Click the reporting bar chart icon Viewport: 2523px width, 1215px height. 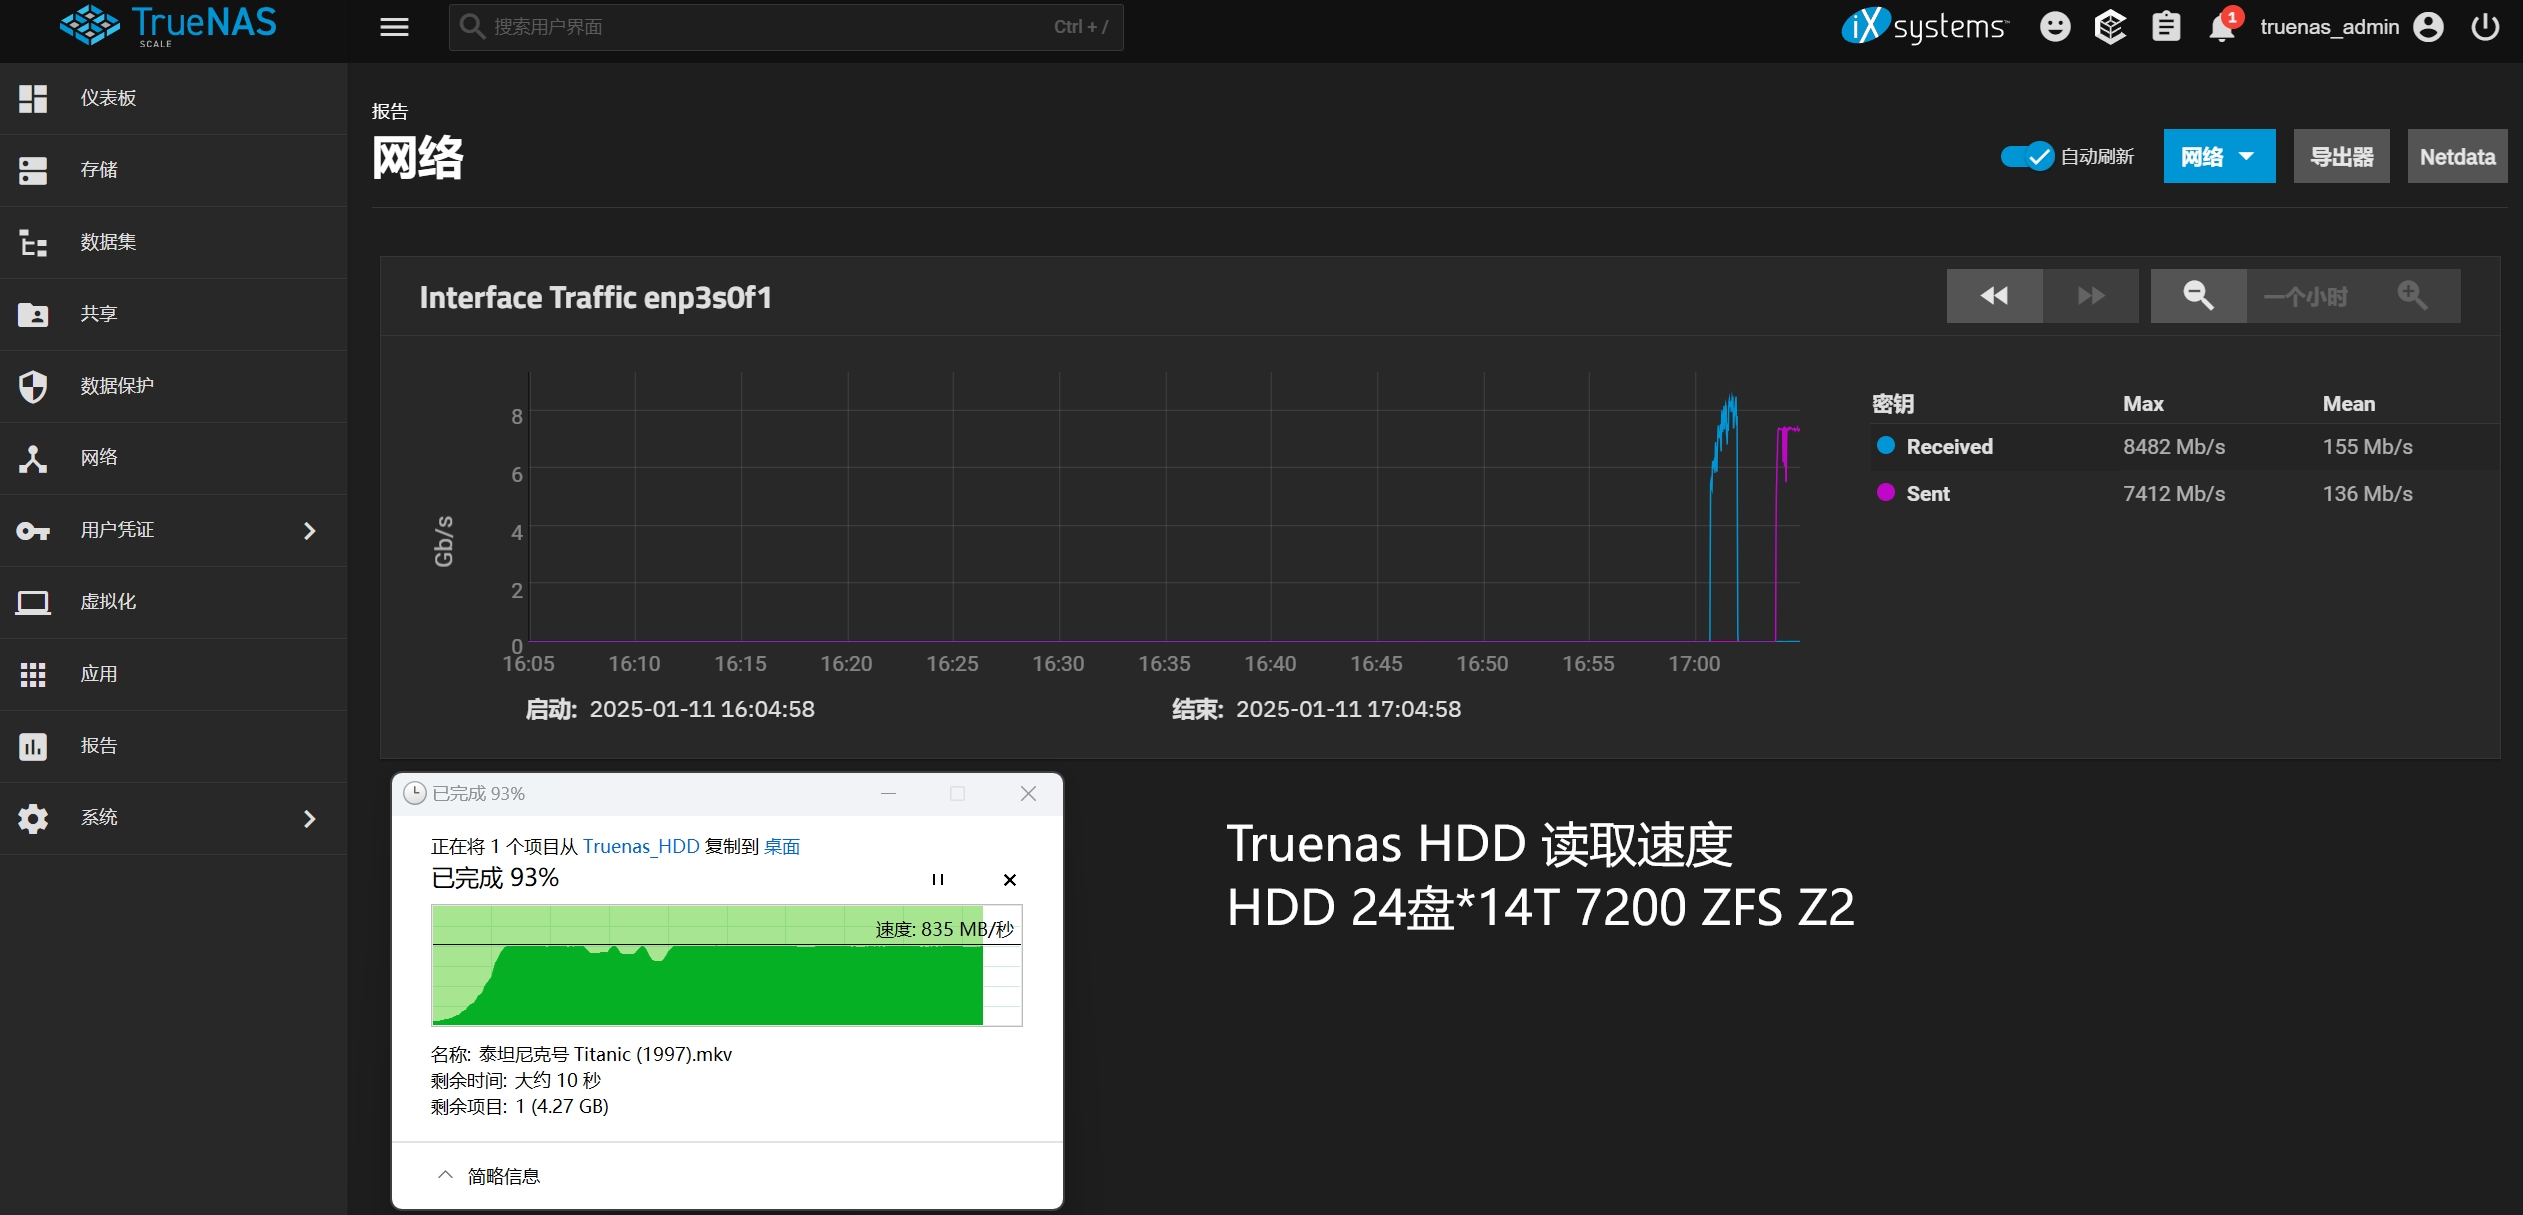click(x=33, y=746)
